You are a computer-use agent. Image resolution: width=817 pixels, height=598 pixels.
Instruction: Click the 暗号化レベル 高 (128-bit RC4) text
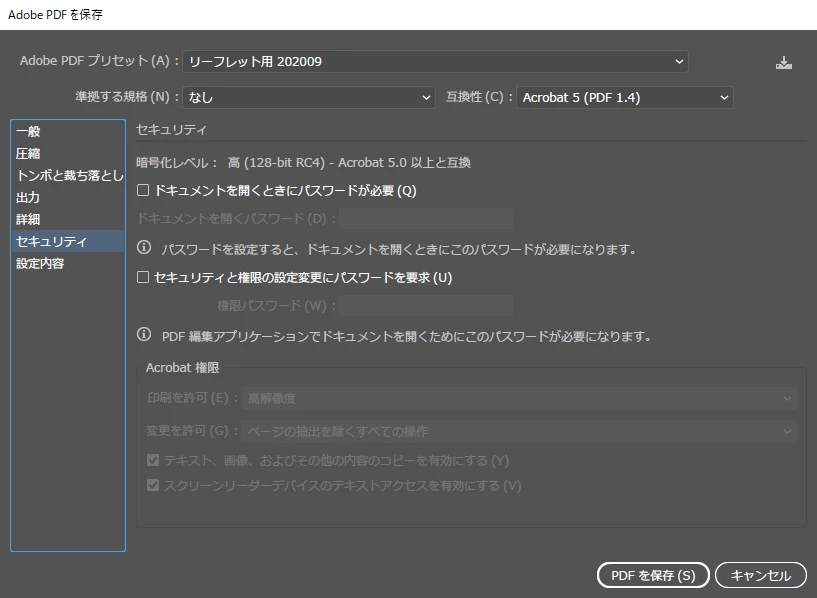coord(303,163)
